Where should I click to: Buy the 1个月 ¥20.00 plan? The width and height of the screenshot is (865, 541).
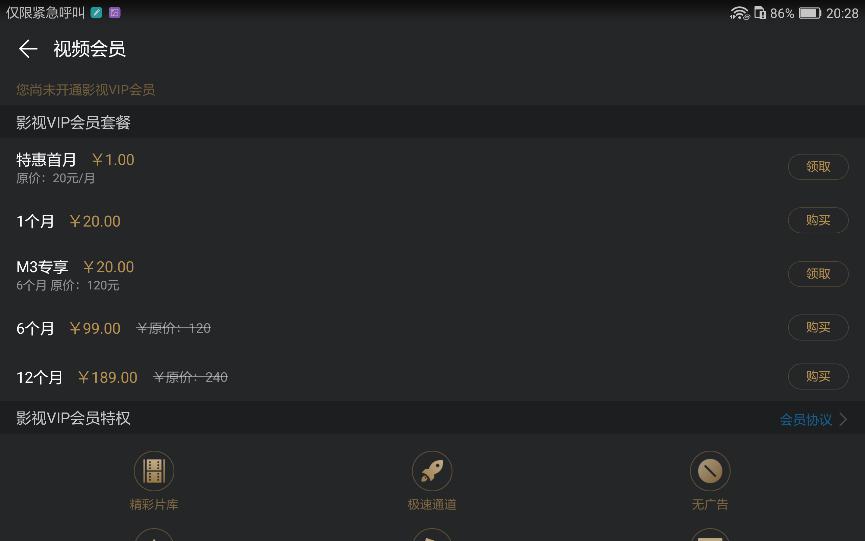pos(818,220)
